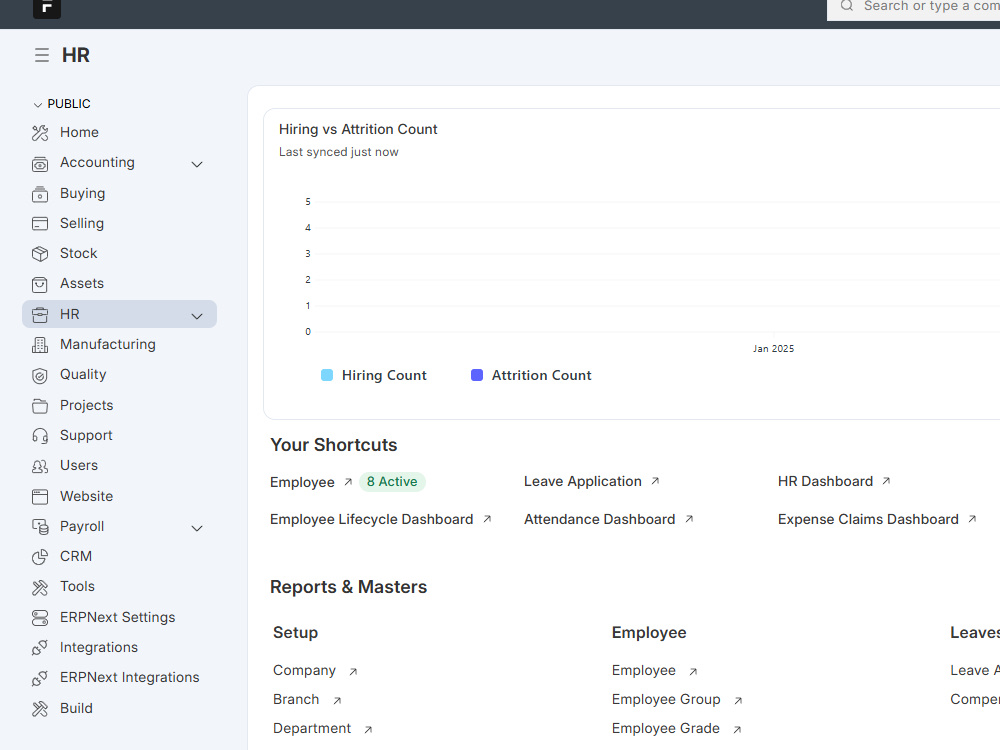Click the Website browser icon
Viewport: 1000px width, 750px height.
[x=40, y=497]
